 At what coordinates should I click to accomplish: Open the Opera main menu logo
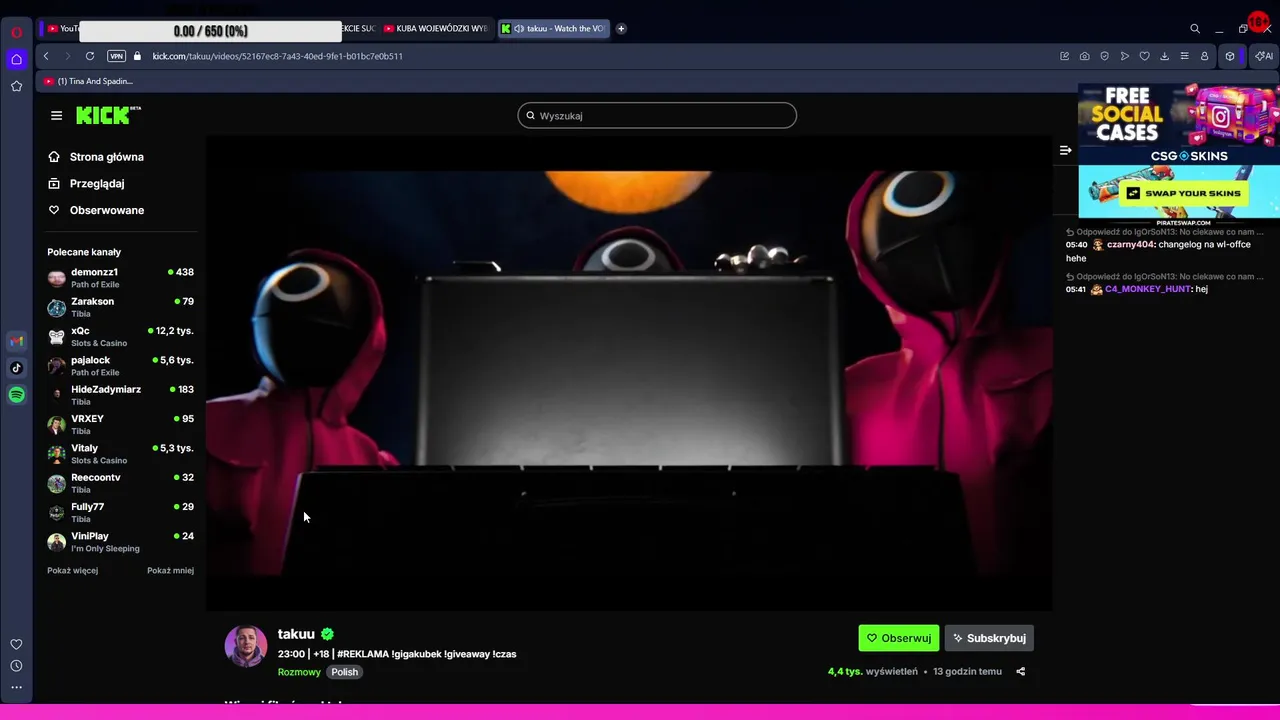point(16,32)
